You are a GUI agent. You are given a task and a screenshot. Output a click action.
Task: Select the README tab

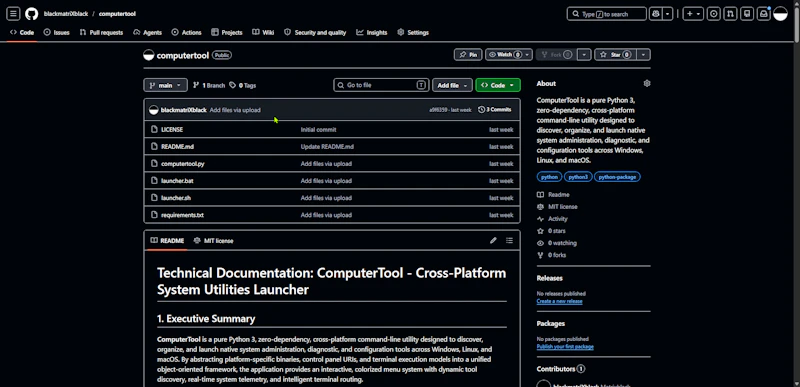click(167, 240)
